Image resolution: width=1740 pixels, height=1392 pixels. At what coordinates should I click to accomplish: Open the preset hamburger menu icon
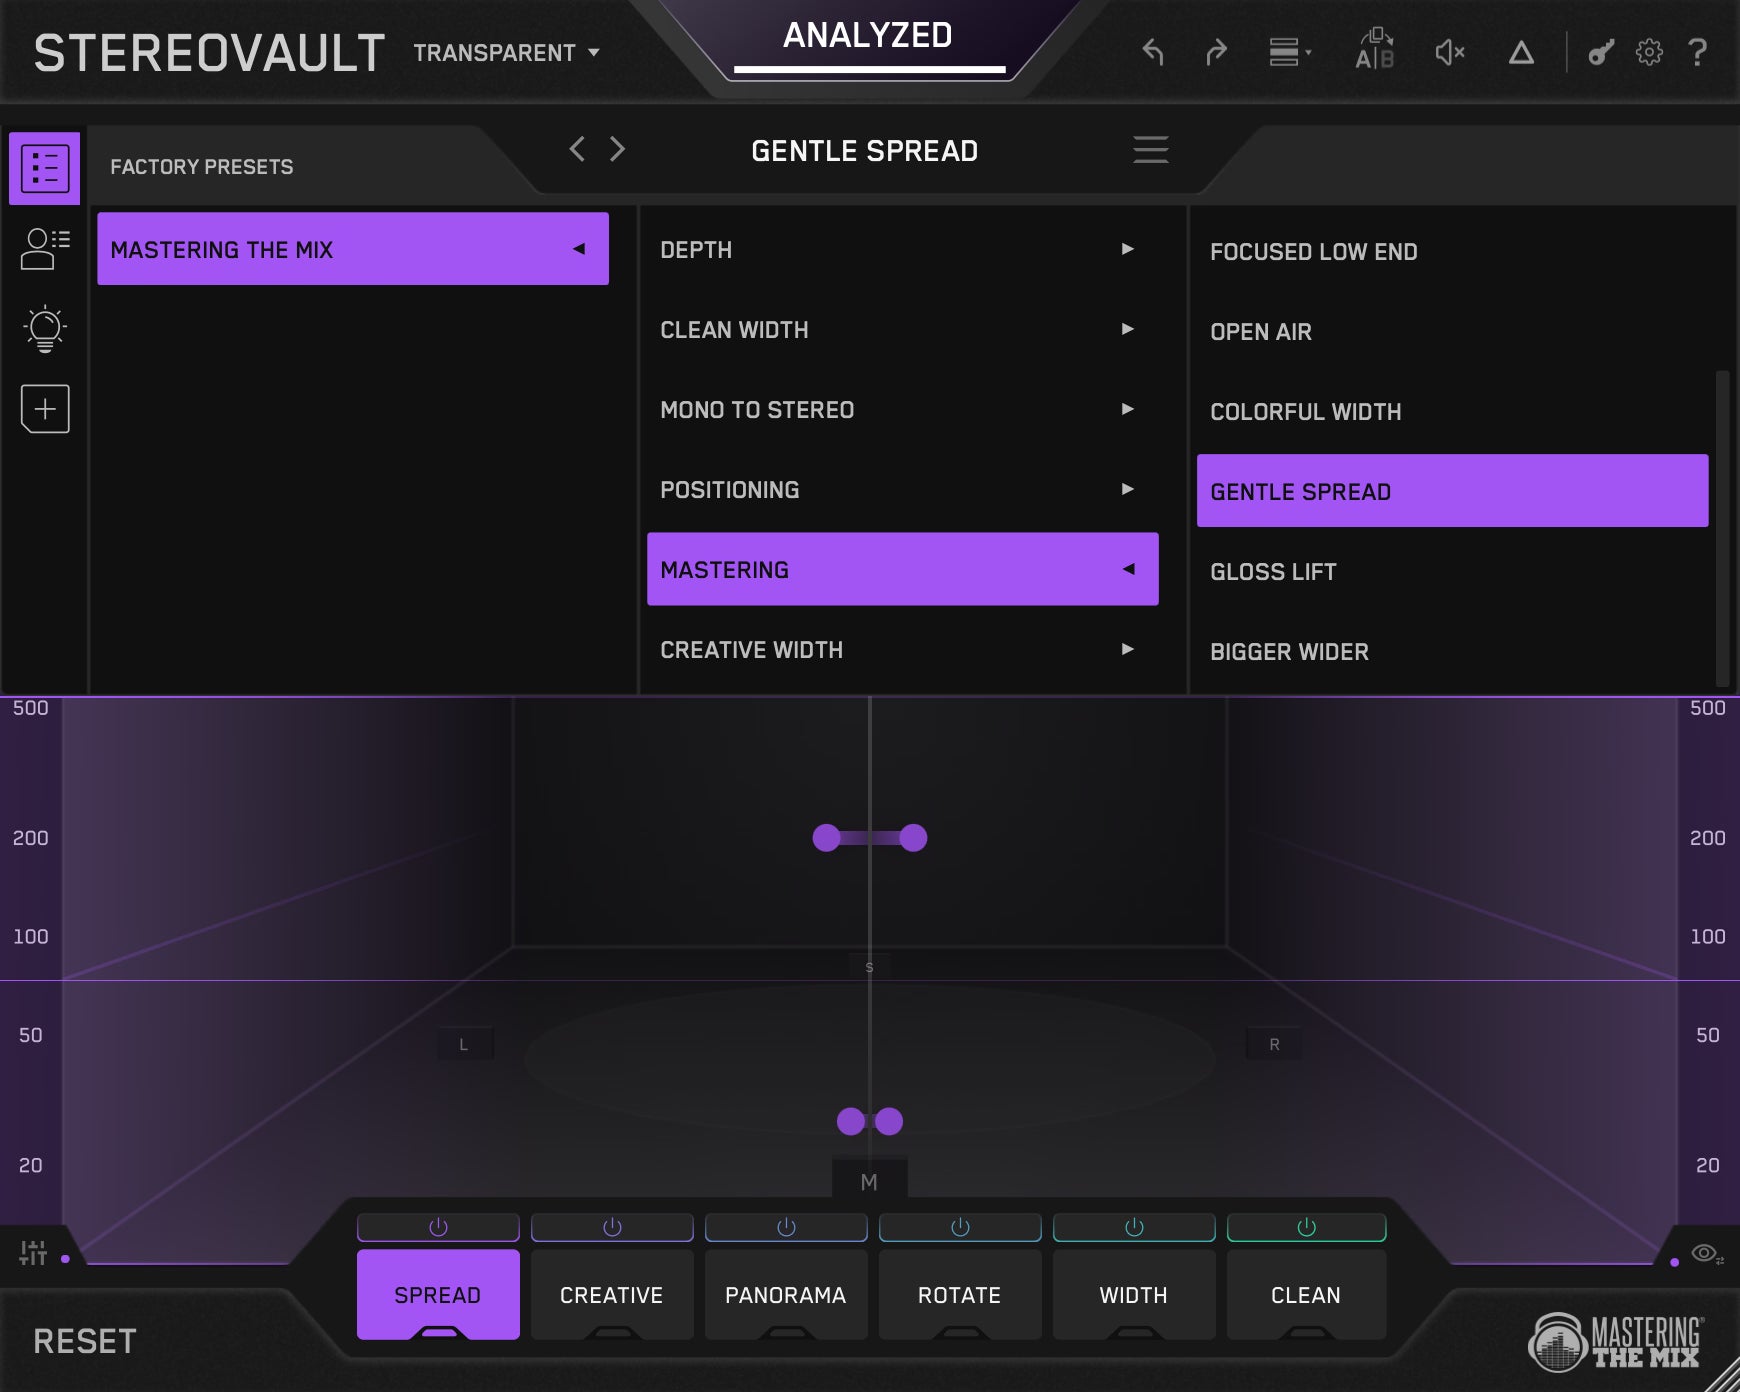click(1151, 149)
